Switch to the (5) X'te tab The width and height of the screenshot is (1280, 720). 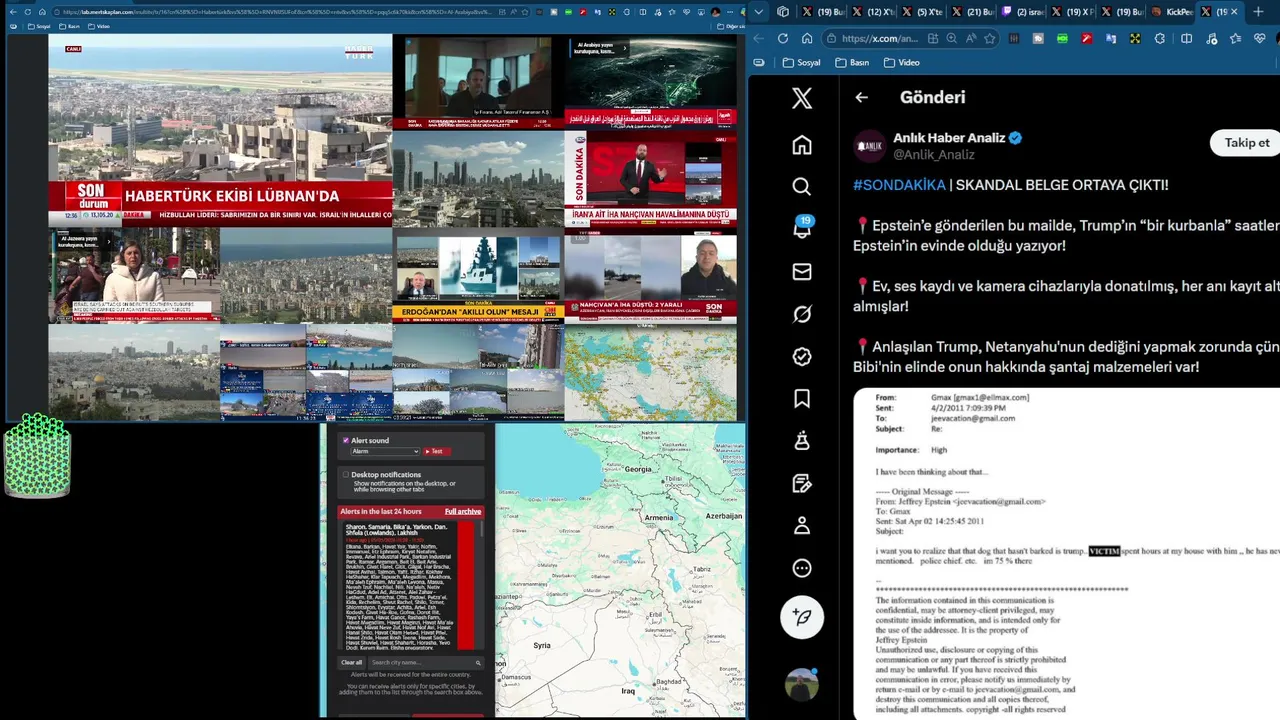point(922,12)
